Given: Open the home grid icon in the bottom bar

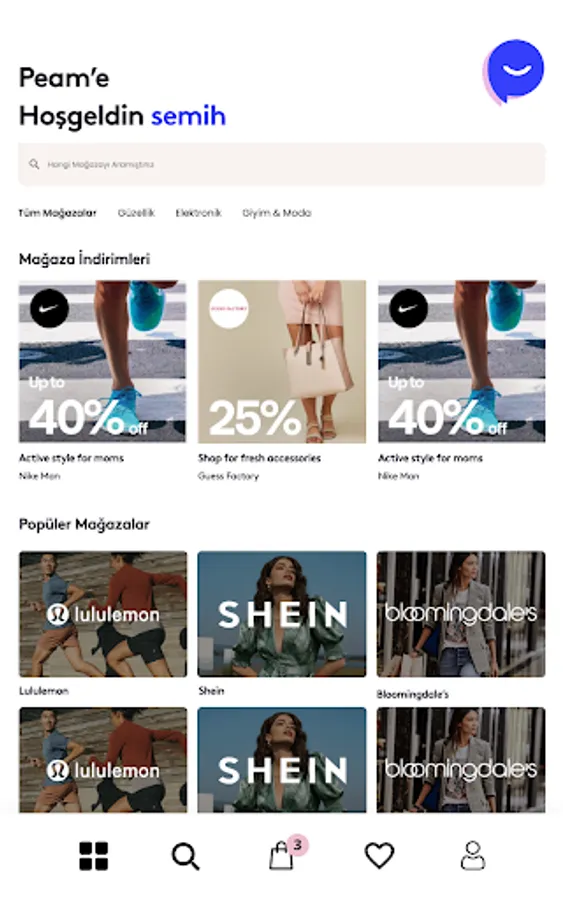Looking at the screenshot, I should click(94, 856).
